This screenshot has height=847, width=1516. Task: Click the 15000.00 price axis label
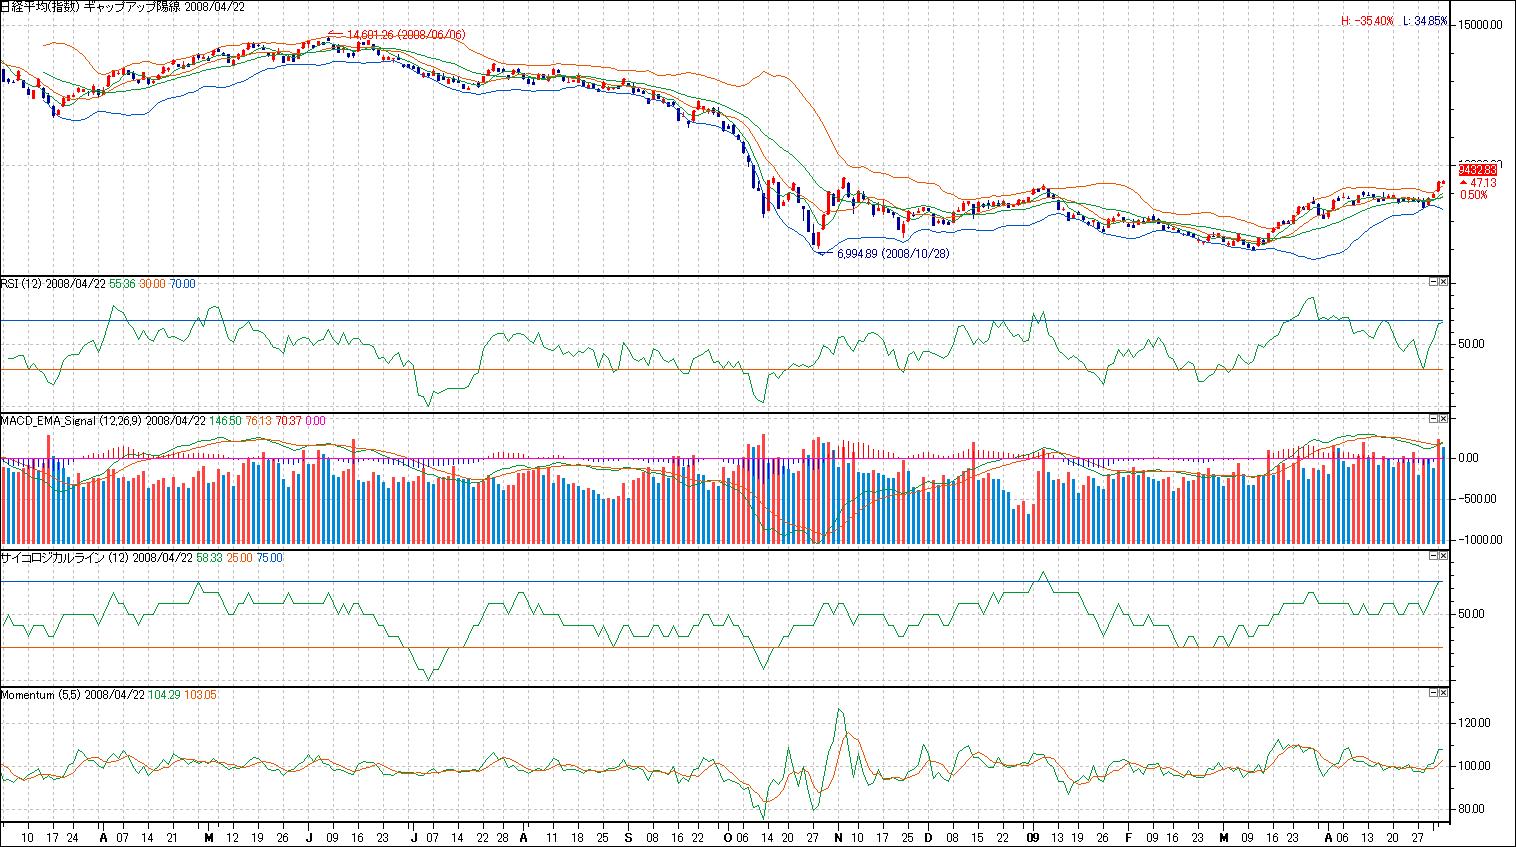(x=1482, y=25)
